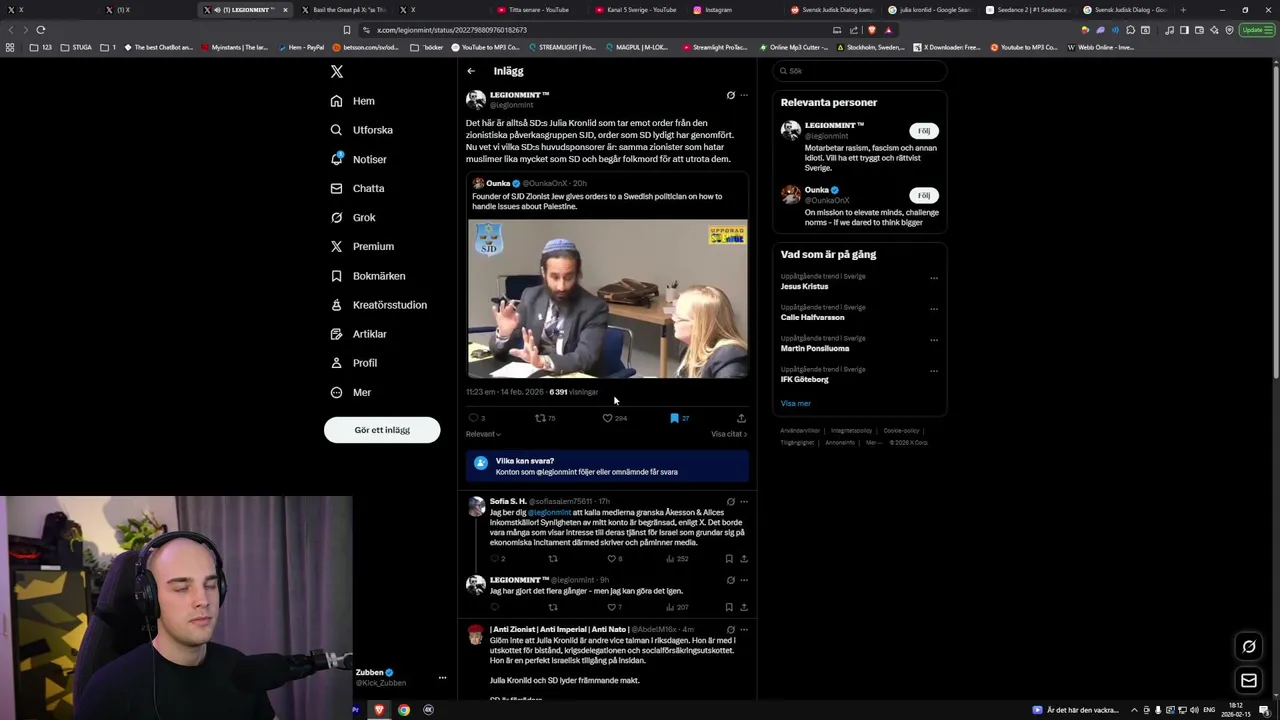
Task: Open Brave browser in the taskbar
Action: (379, 710)
